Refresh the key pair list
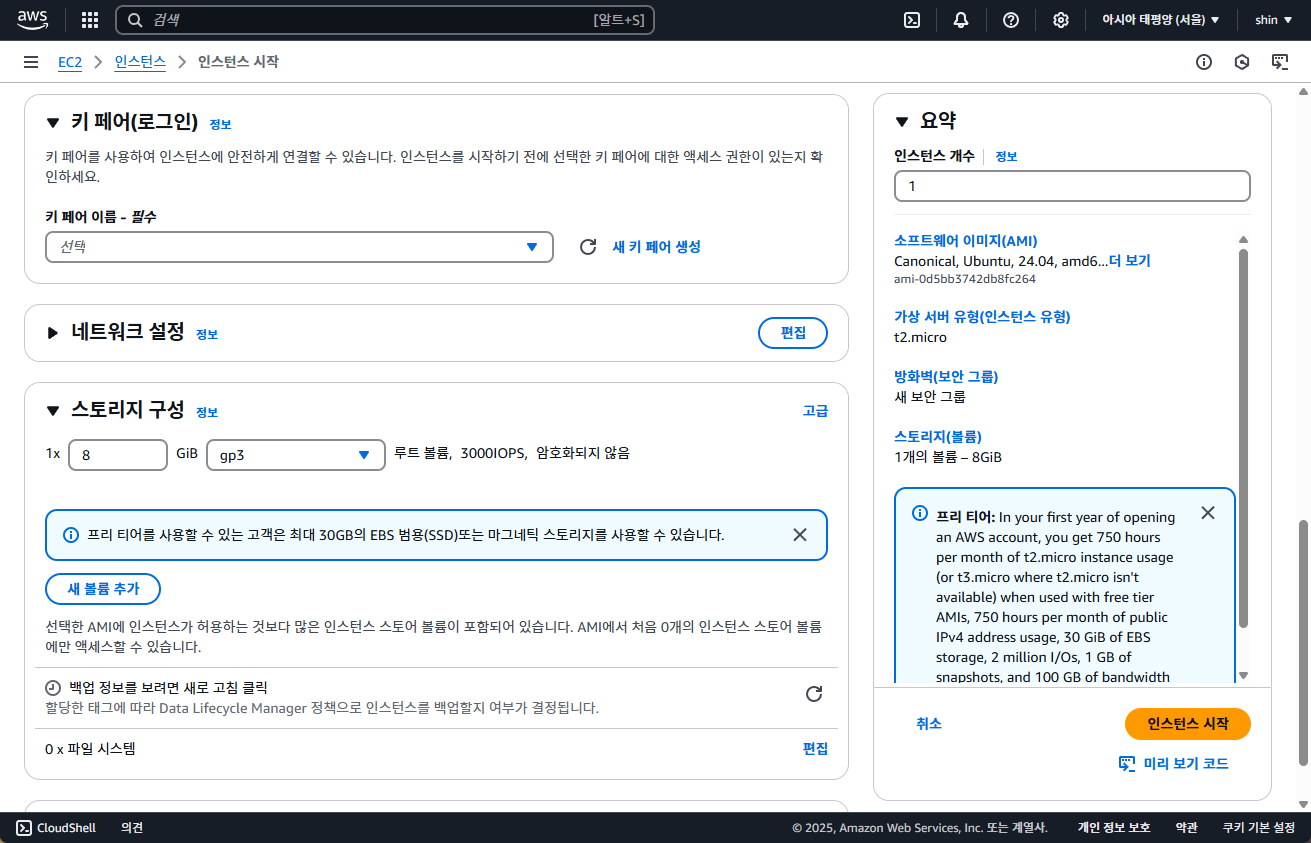The width and height of the screenshot is (1311, 843). pos(588,247)
